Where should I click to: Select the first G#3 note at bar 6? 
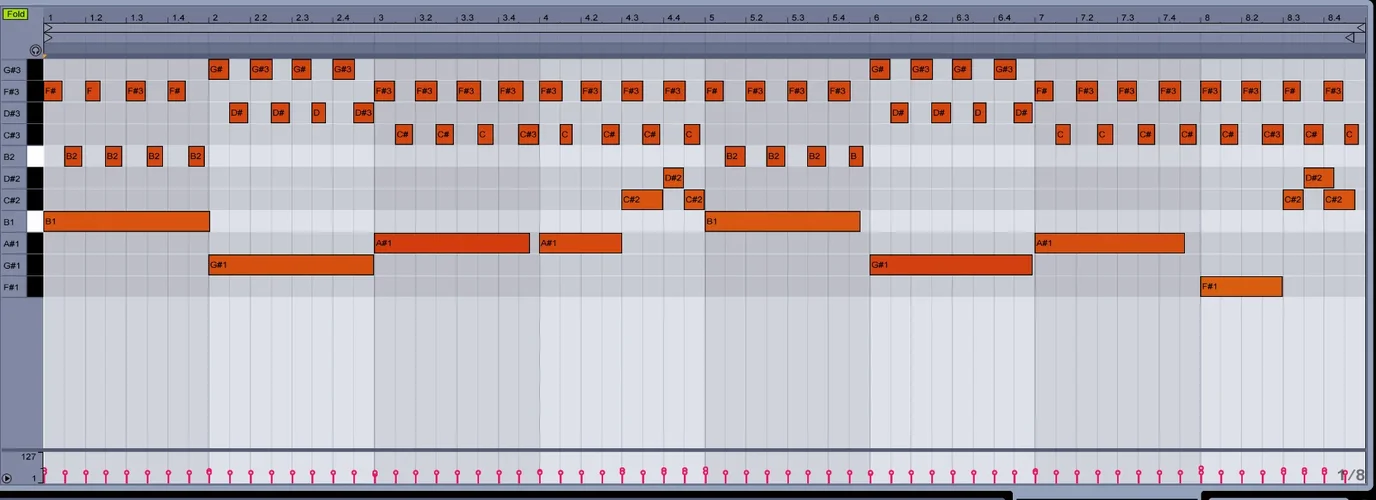pyautogui.click(x=879, y=70)
